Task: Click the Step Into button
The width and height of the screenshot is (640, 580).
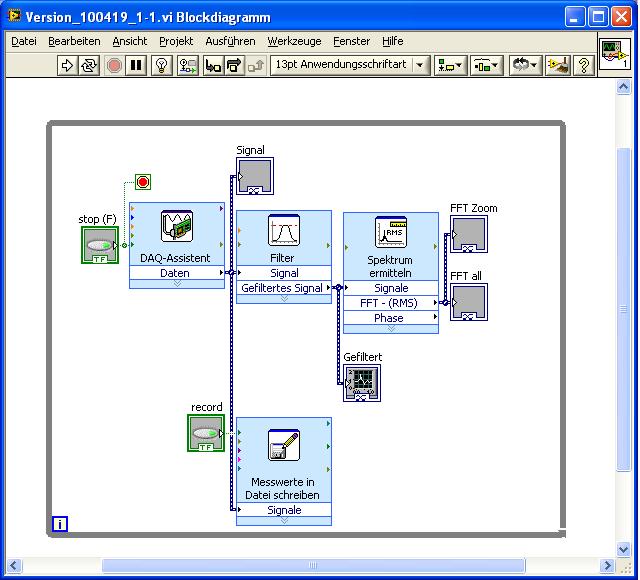Action: (213, 65)
